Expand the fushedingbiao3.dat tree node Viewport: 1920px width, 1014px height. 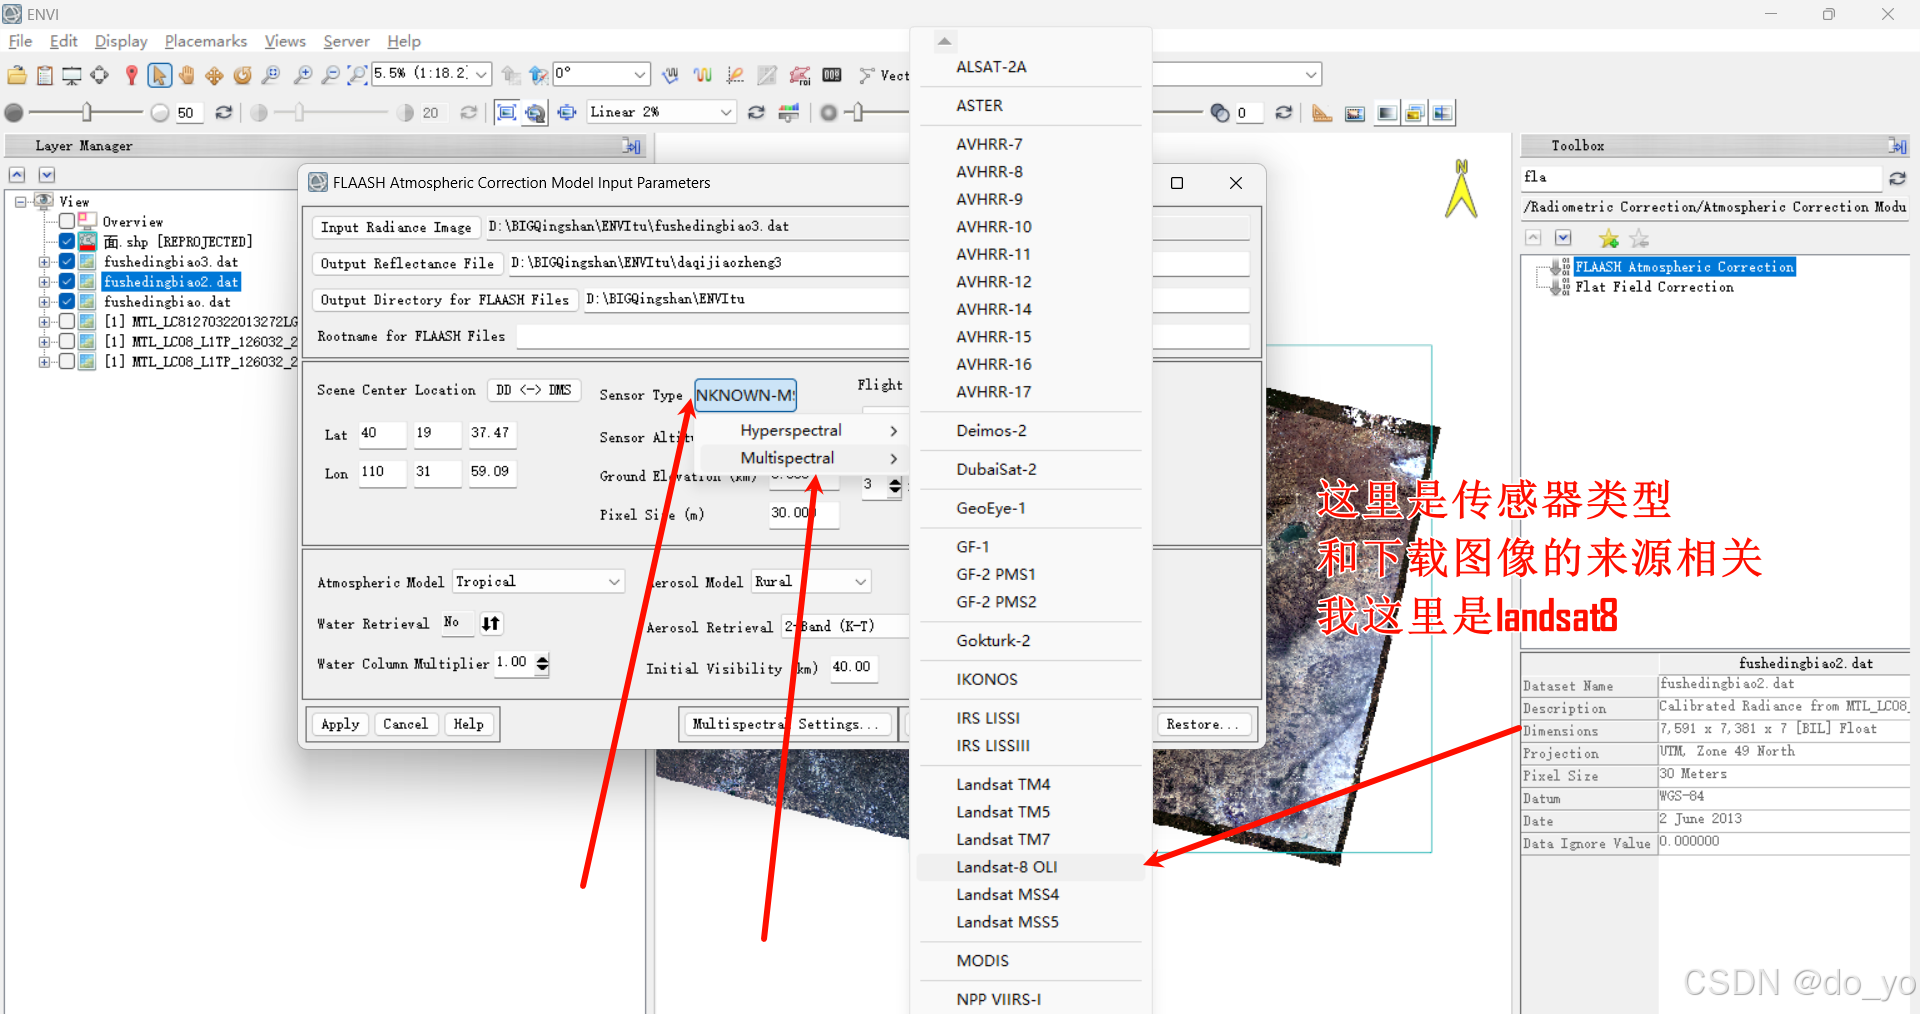click(x=44, y=262)
